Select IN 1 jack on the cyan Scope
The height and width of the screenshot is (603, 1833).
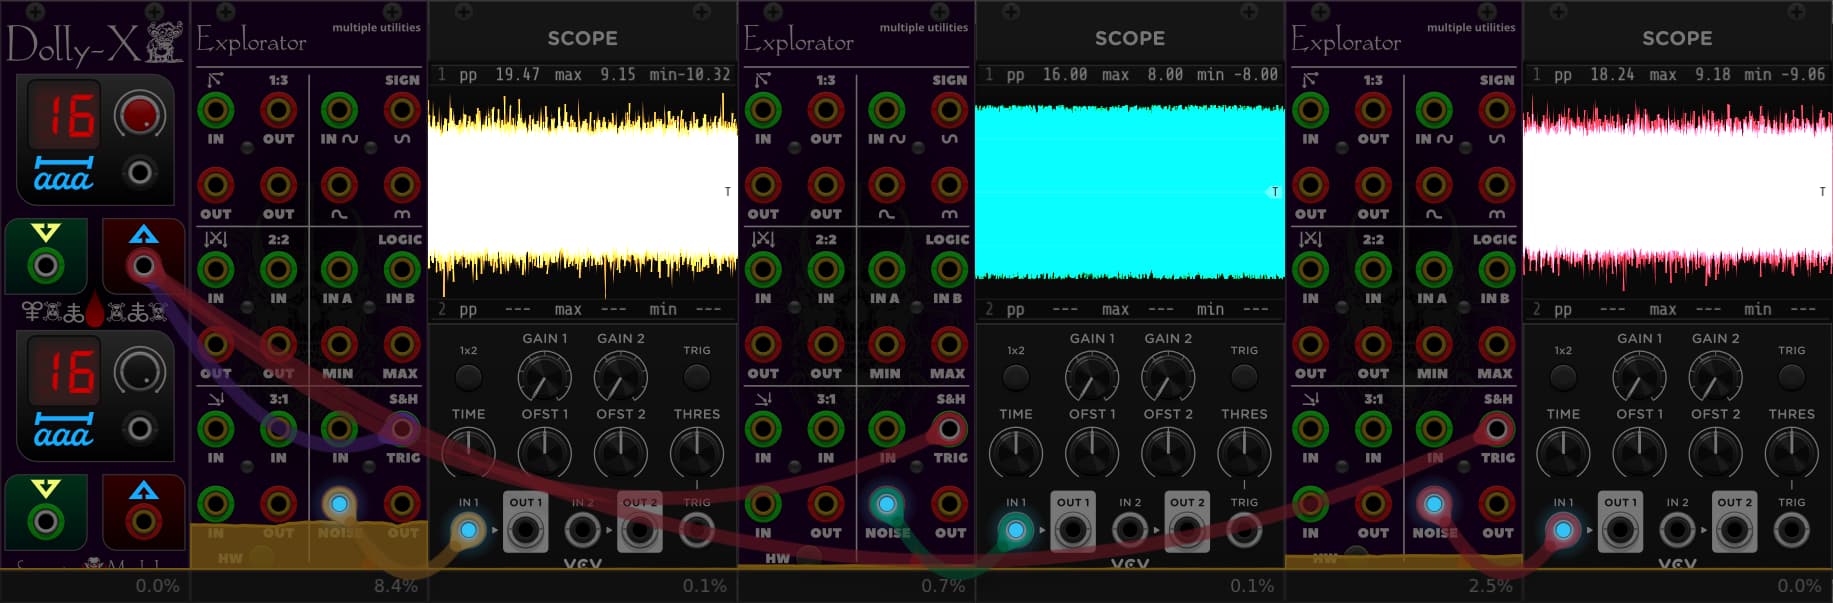pyautogui.click(x=1015, y=530)
